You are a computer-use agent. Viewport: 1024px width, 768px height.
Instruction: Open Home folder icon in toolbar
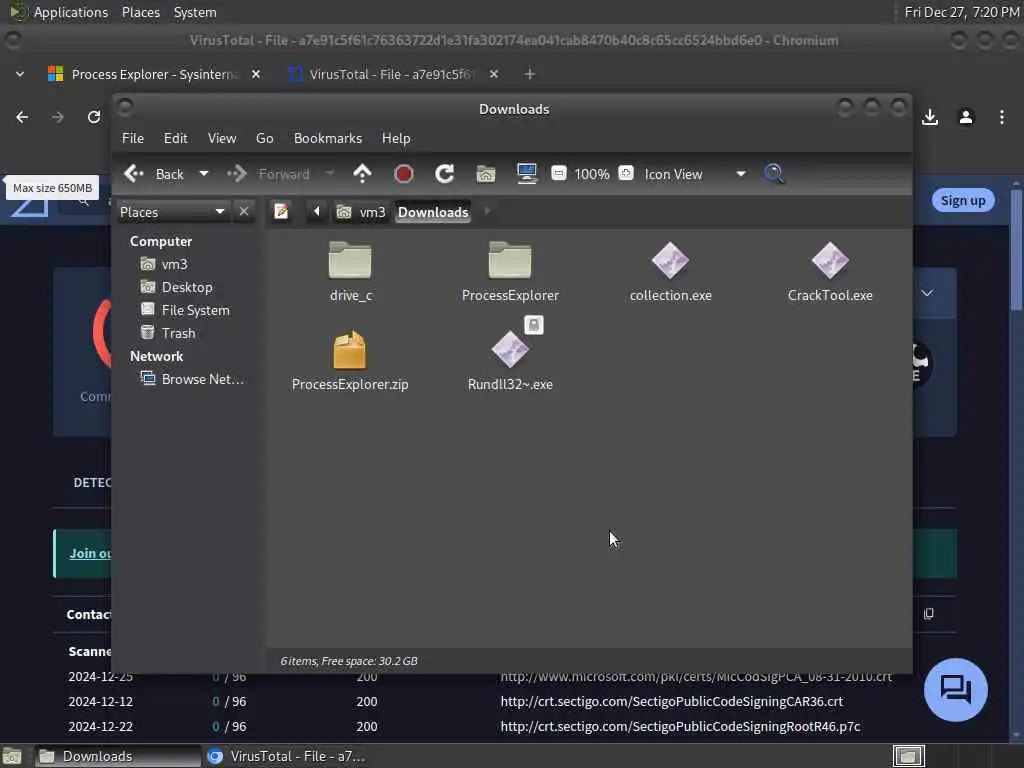tap(486, 174)
